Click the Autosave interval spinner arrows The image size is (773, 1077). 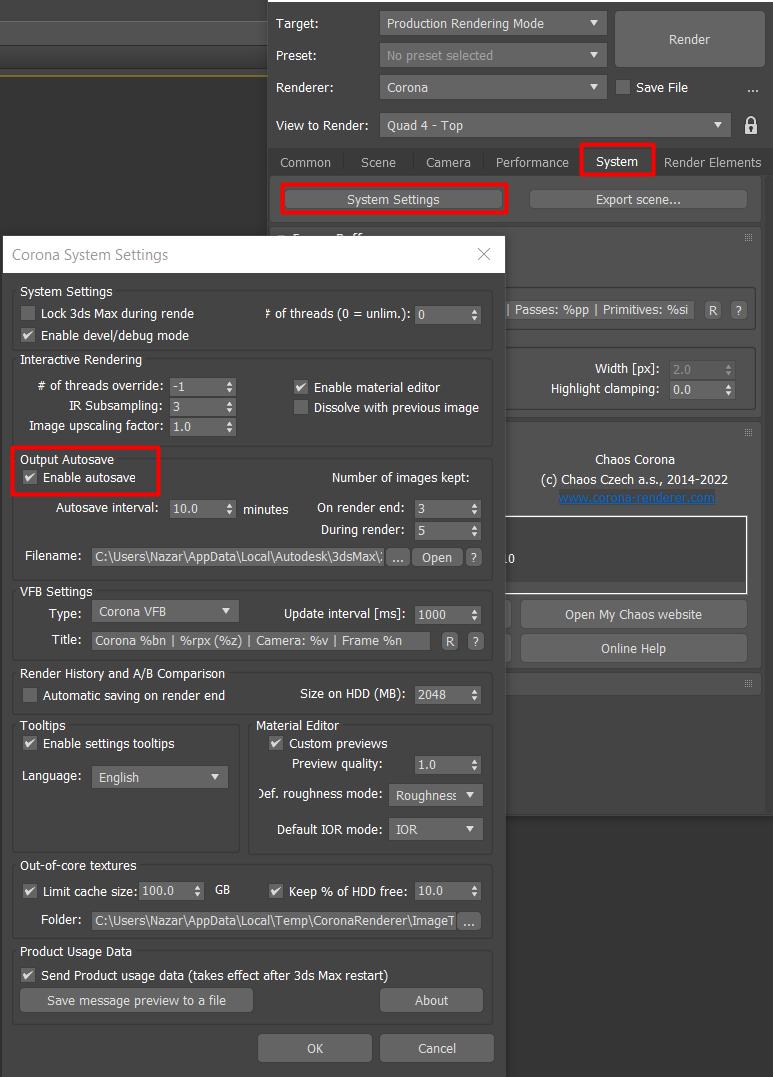(x=230, y=509)
